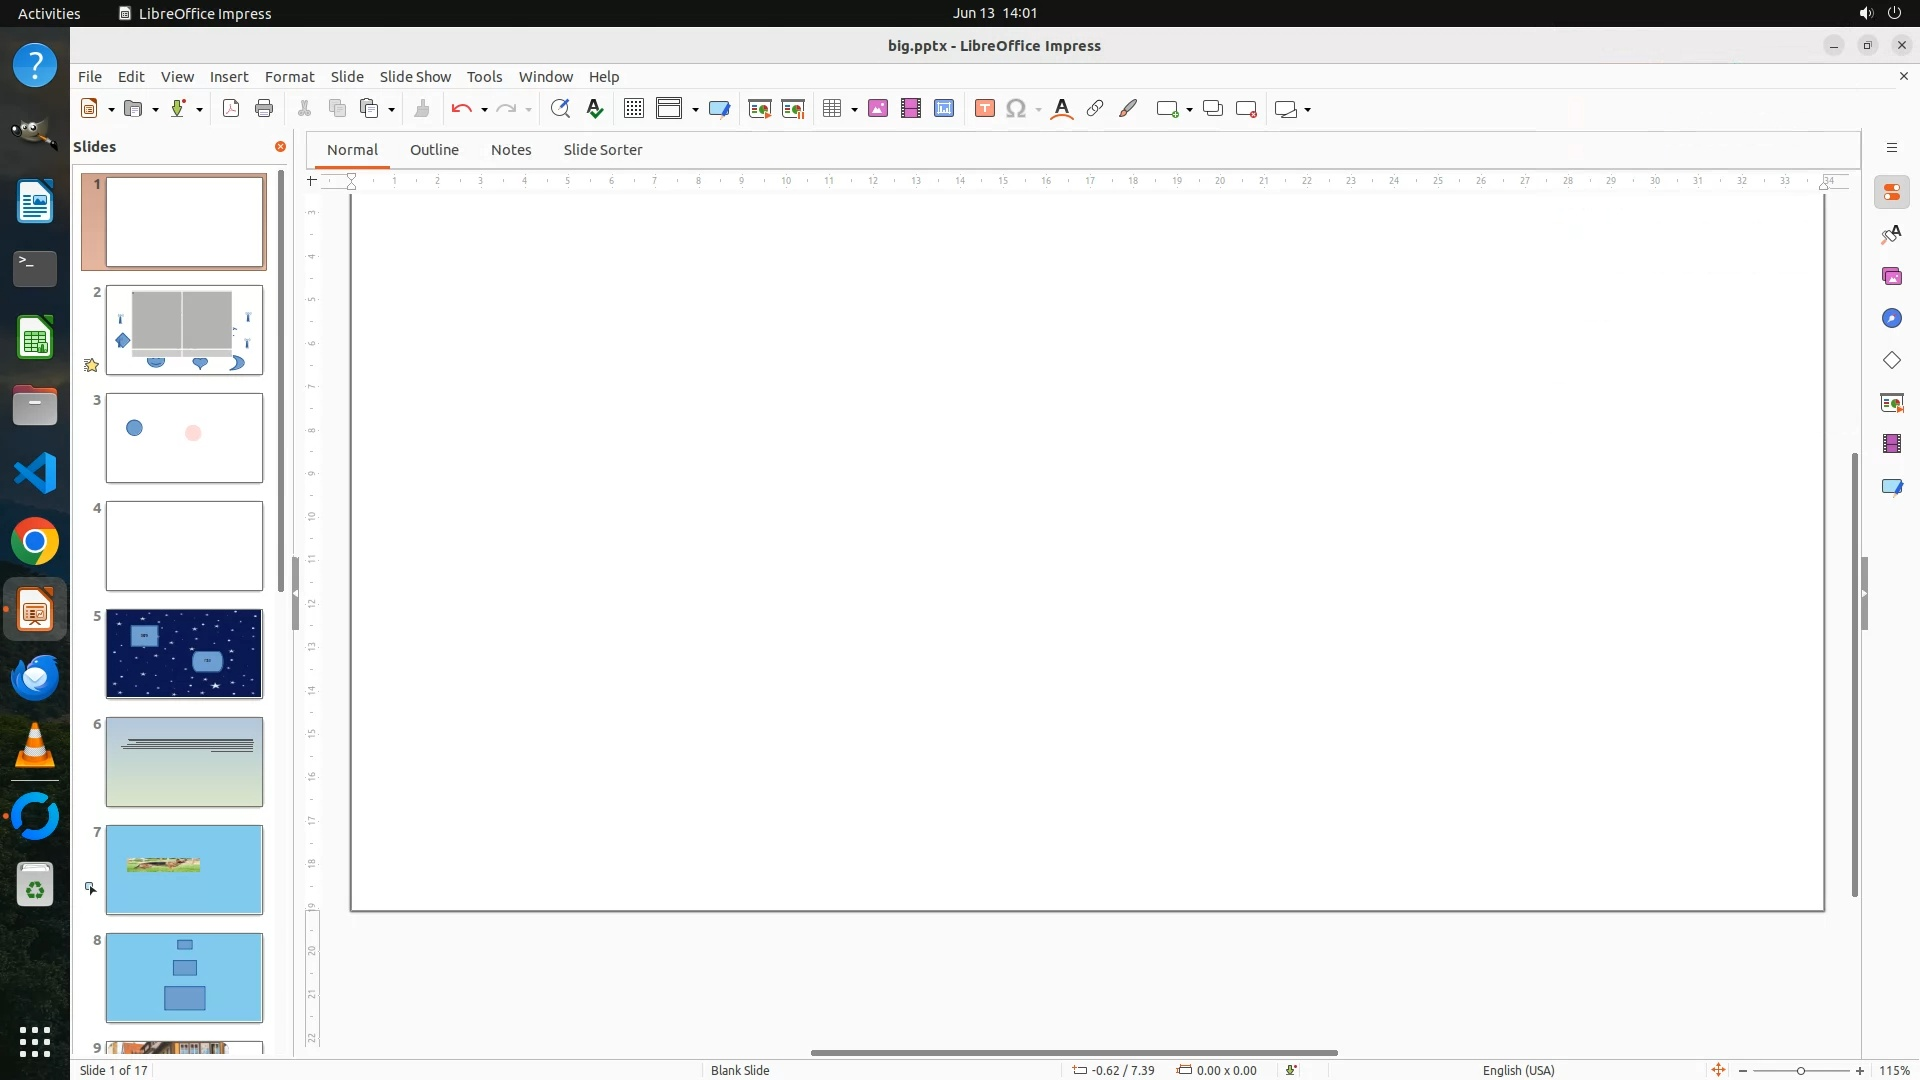Click the zoom slider in status bar
1920x1080 pixels.
(1800, 1070)
